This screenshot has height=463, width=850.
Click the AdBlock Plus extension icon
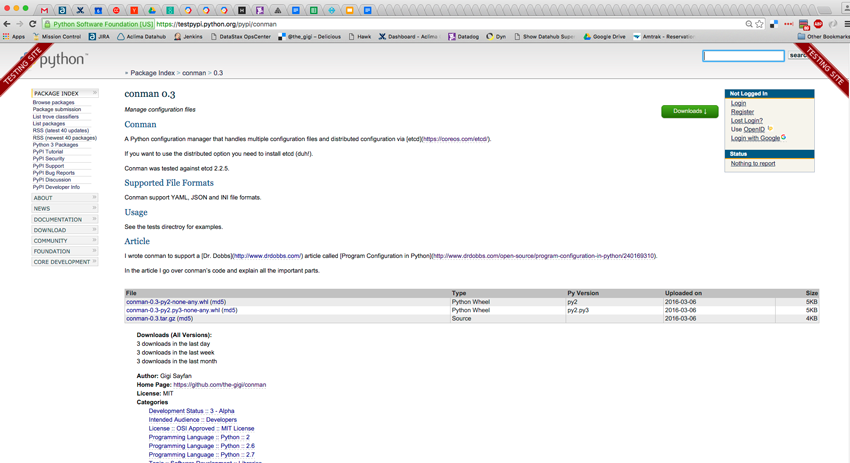click(x=818, y=24)
